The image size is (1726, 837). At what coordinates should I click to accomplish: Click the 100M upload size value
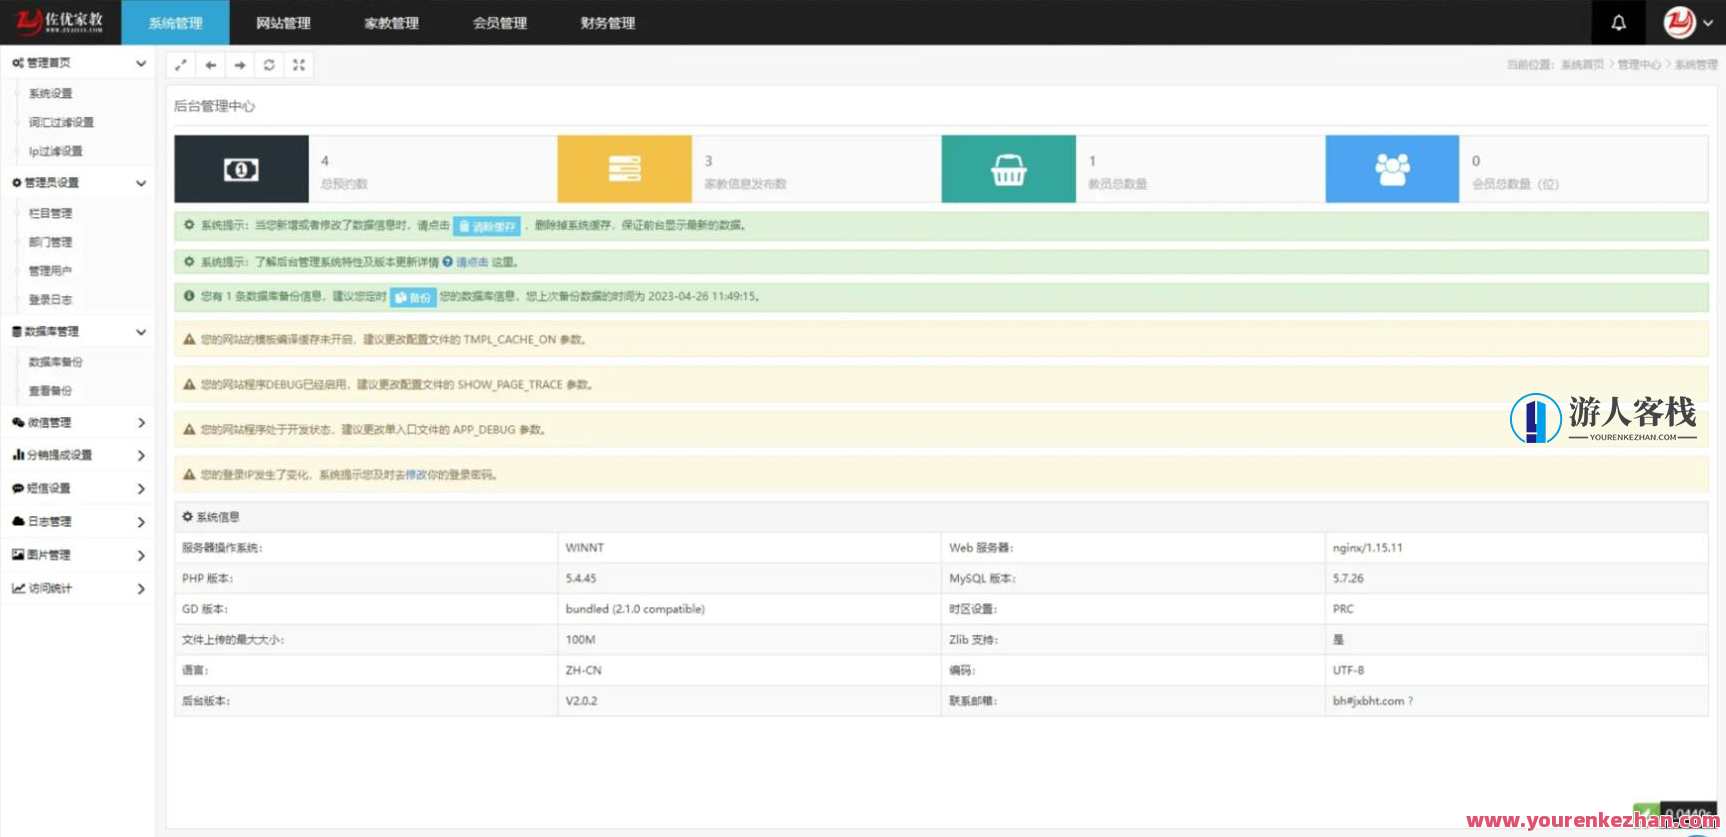click(x=580, y=640)
